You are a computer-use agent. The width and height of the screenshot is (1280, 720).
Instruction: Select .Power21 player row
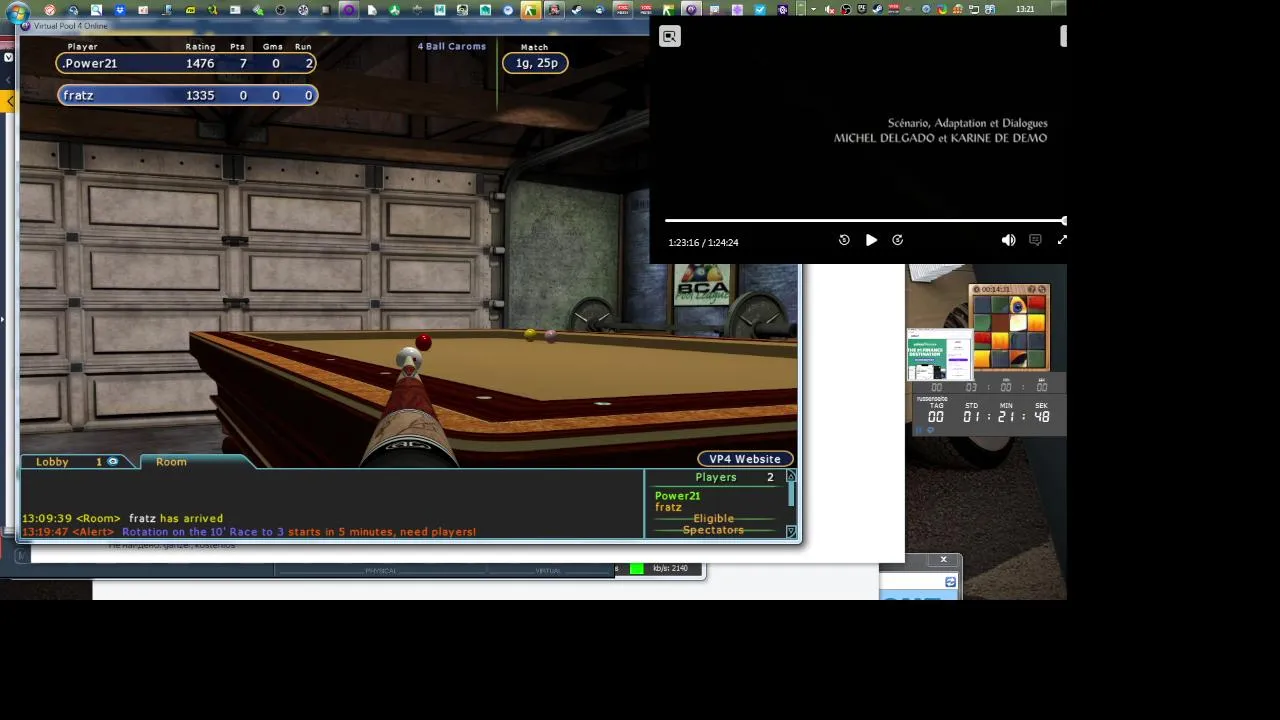pyautogui.click(x=187, y=63)
